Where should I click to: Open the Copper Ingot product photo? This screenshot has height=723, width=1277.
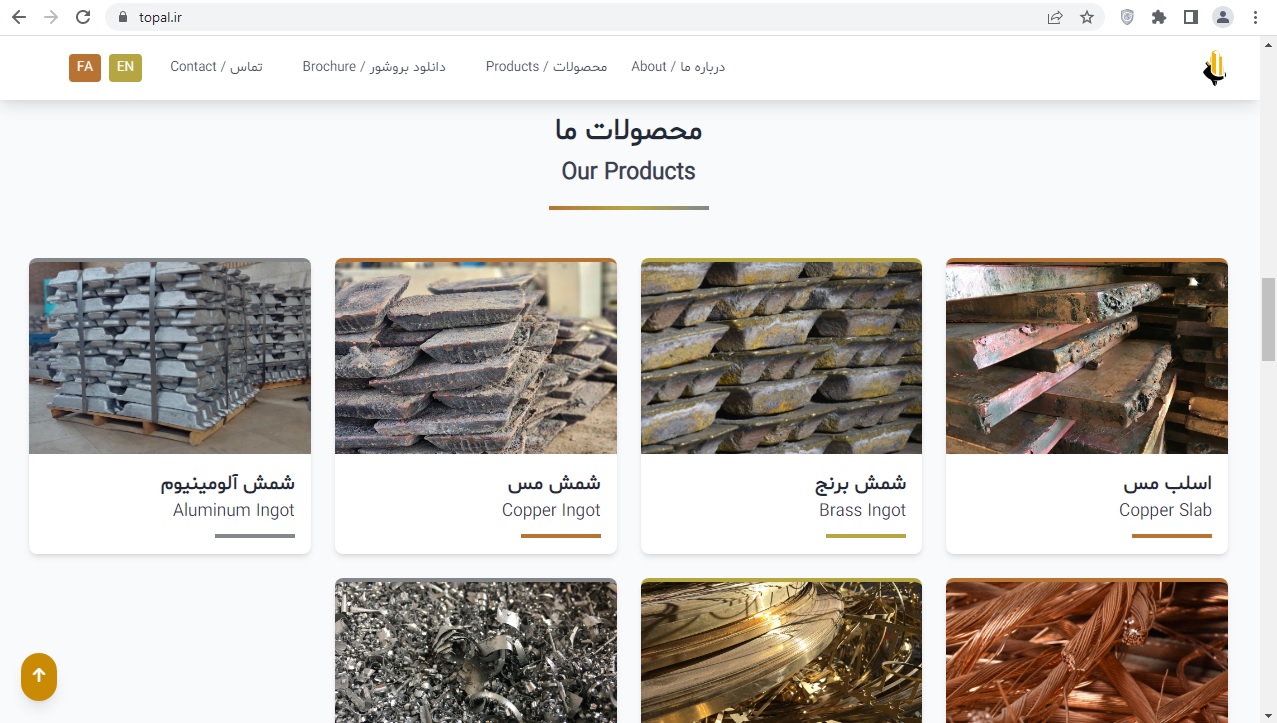(x=476, y=356)
